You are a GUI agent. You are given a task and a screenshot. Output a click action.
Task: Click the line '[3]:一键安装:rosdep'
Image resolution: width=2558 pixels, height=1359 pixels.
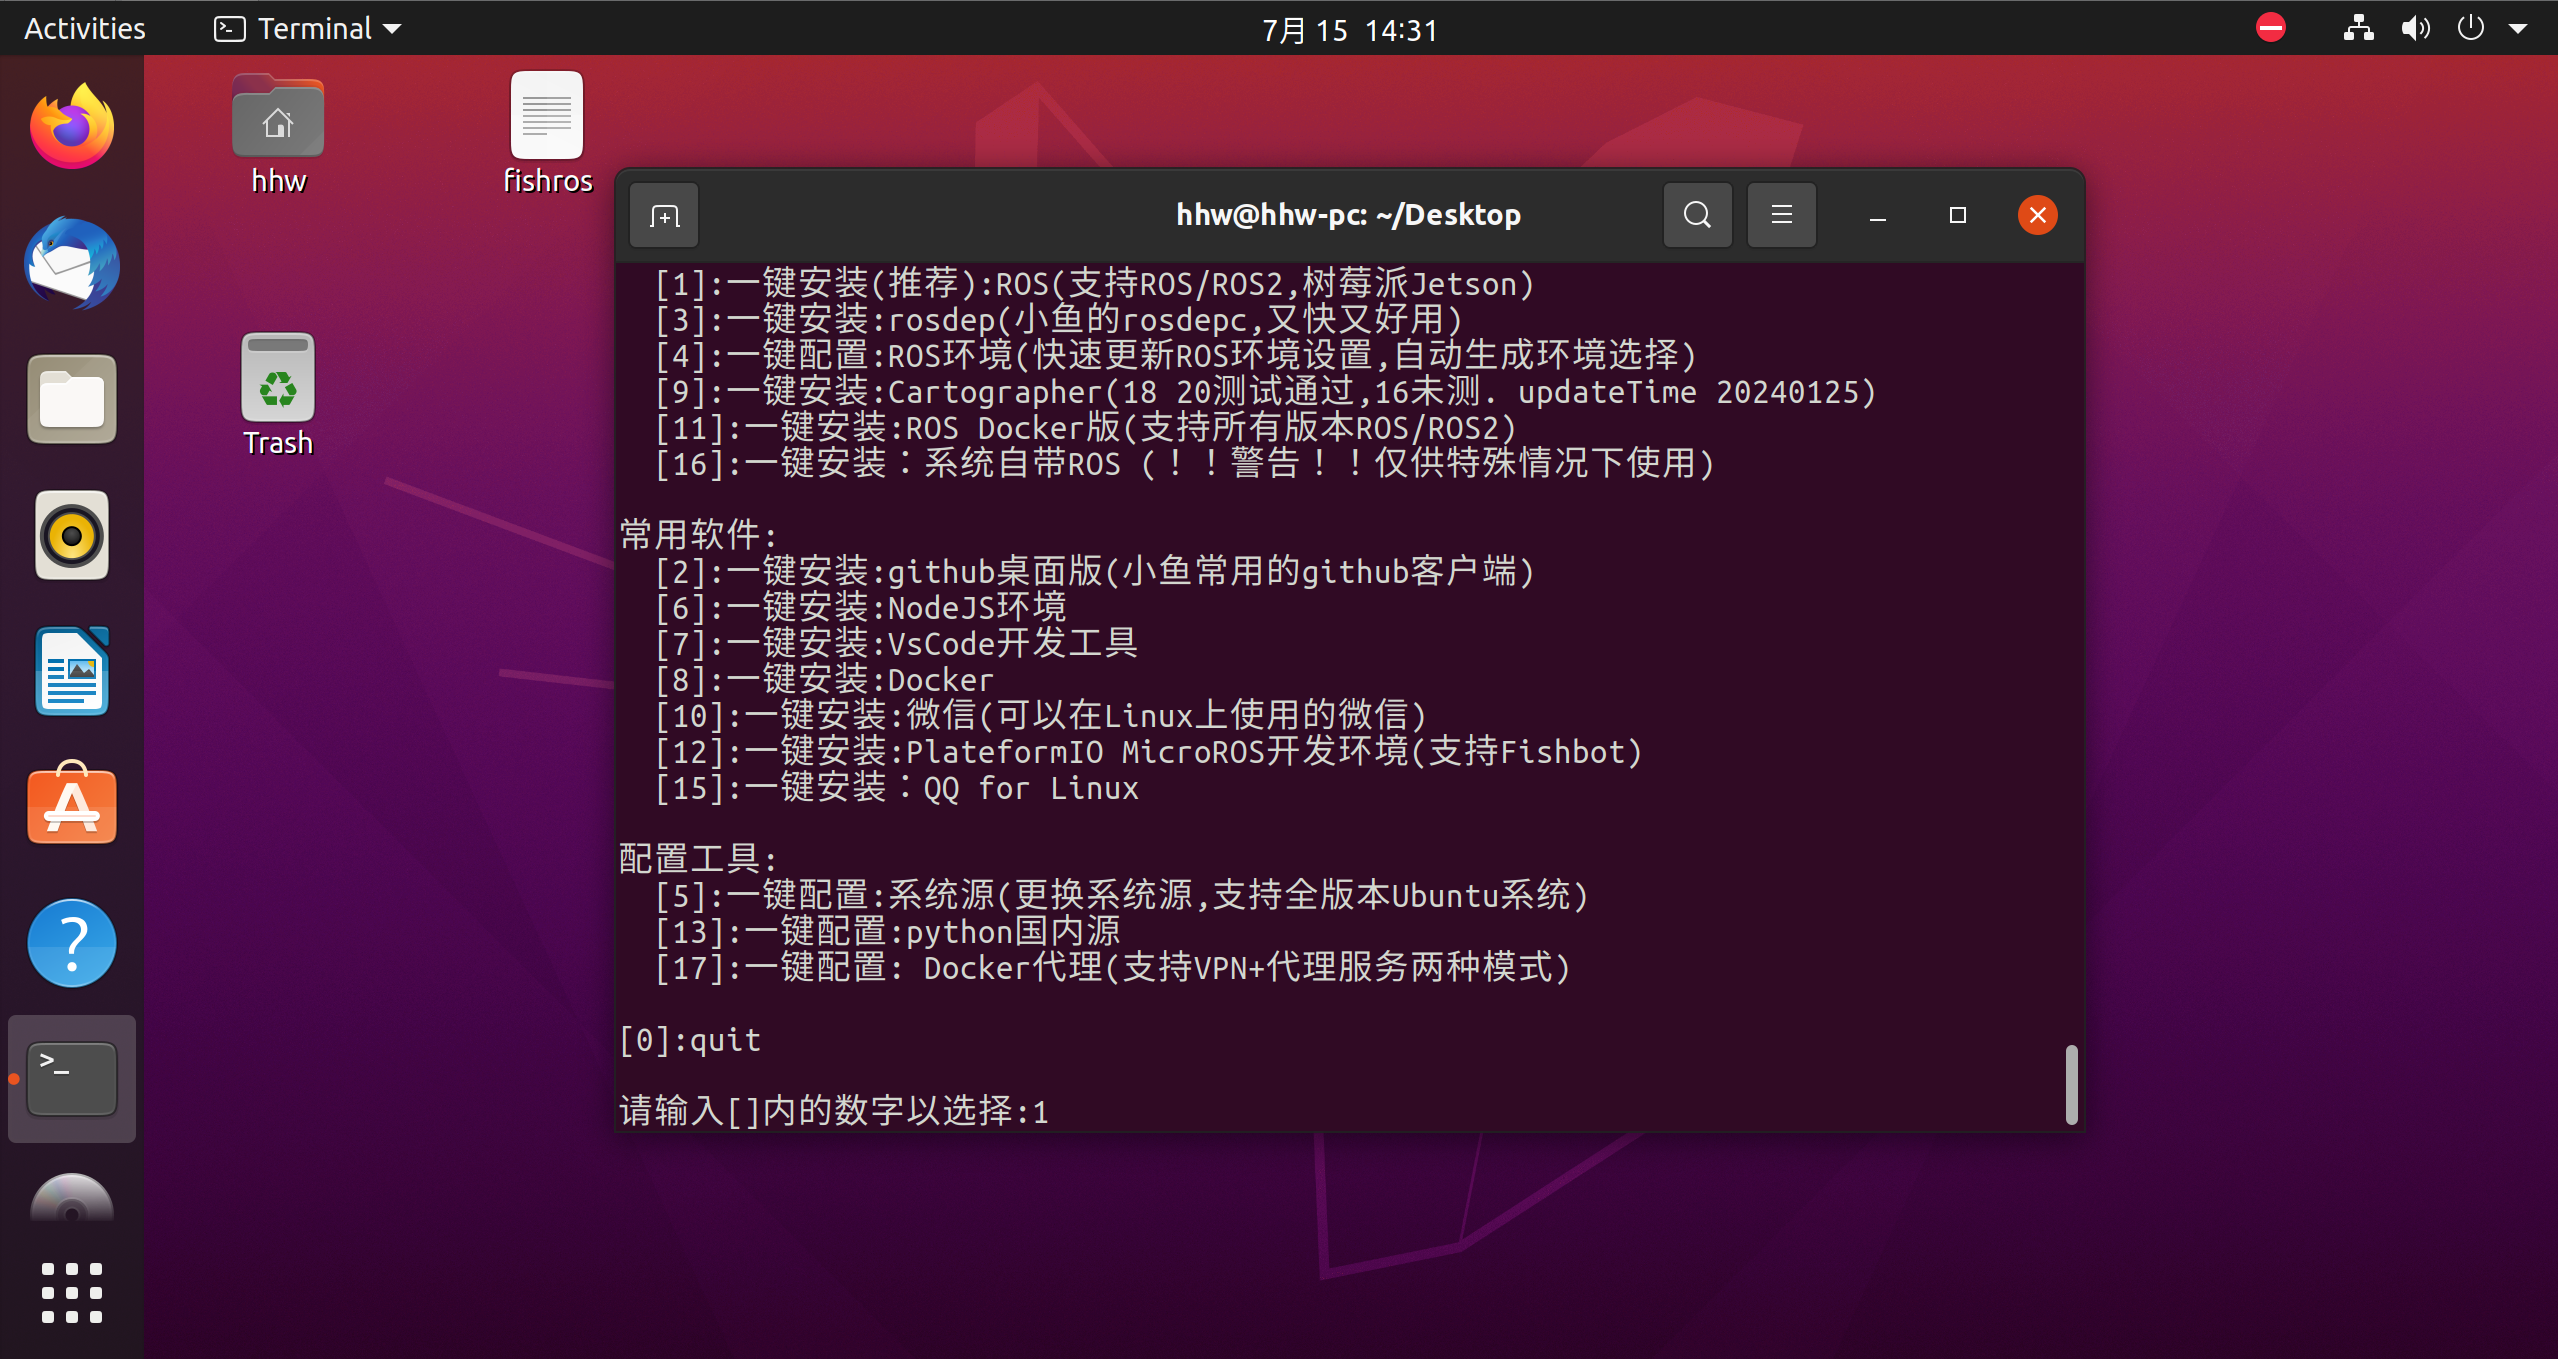[1058, 320]
